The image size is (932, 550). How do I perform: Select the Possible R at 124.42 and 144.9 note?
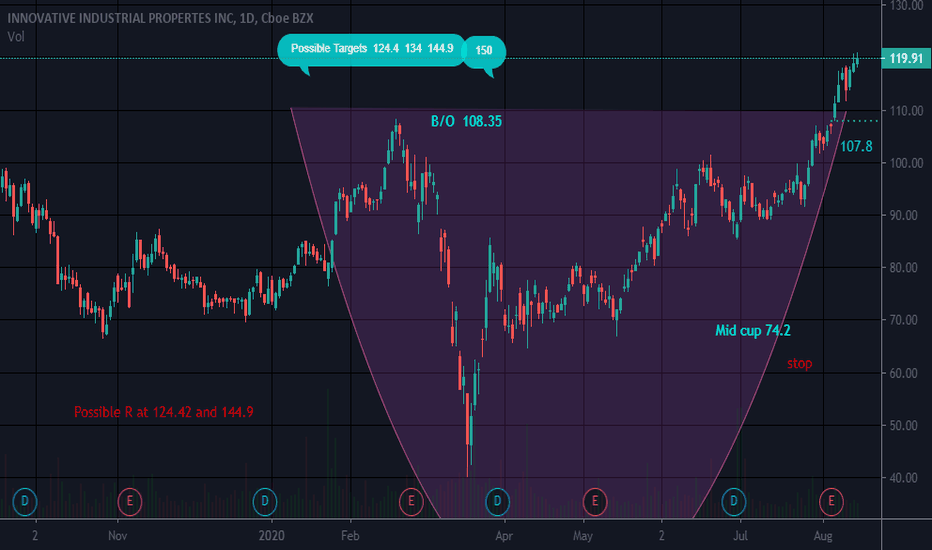click(x=163, y=412)
